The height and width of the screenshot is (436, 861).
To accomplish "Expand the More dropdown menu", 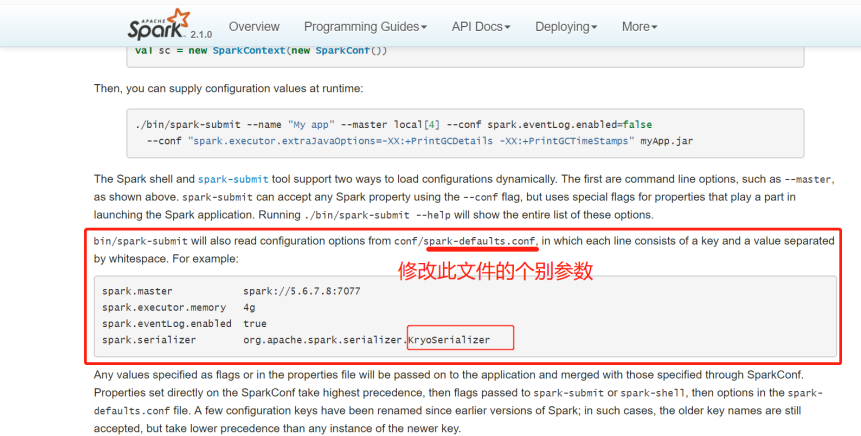I will [x=639, y=26].
